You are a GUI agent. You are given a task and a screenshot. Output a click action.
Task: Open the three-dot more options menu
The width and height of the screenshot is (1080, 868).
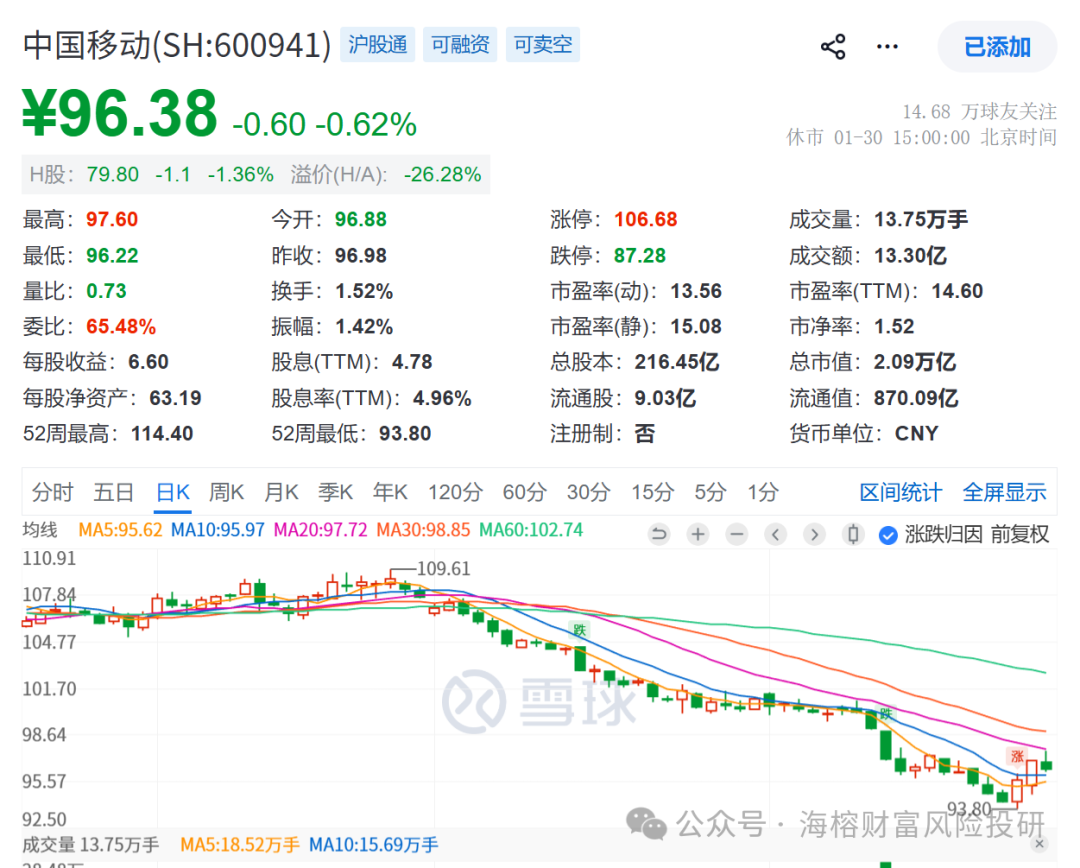point(887,47)
